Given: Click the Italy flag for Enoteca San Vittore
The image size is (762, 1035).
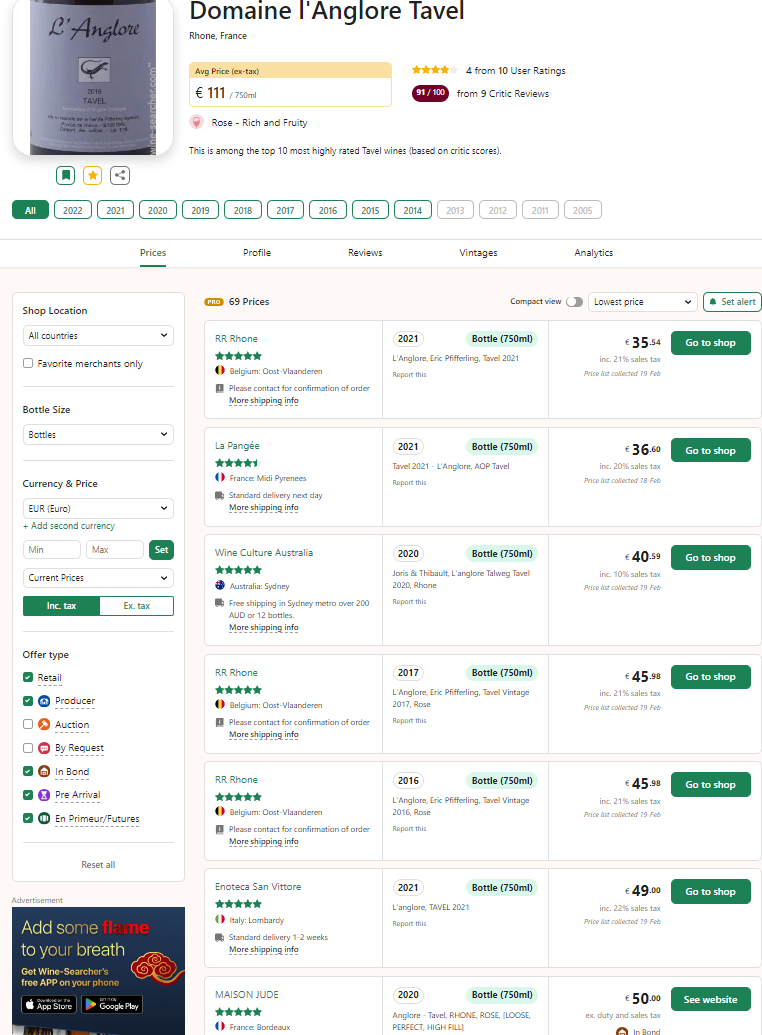Looking at the screenshot, I should pos(220,919).
